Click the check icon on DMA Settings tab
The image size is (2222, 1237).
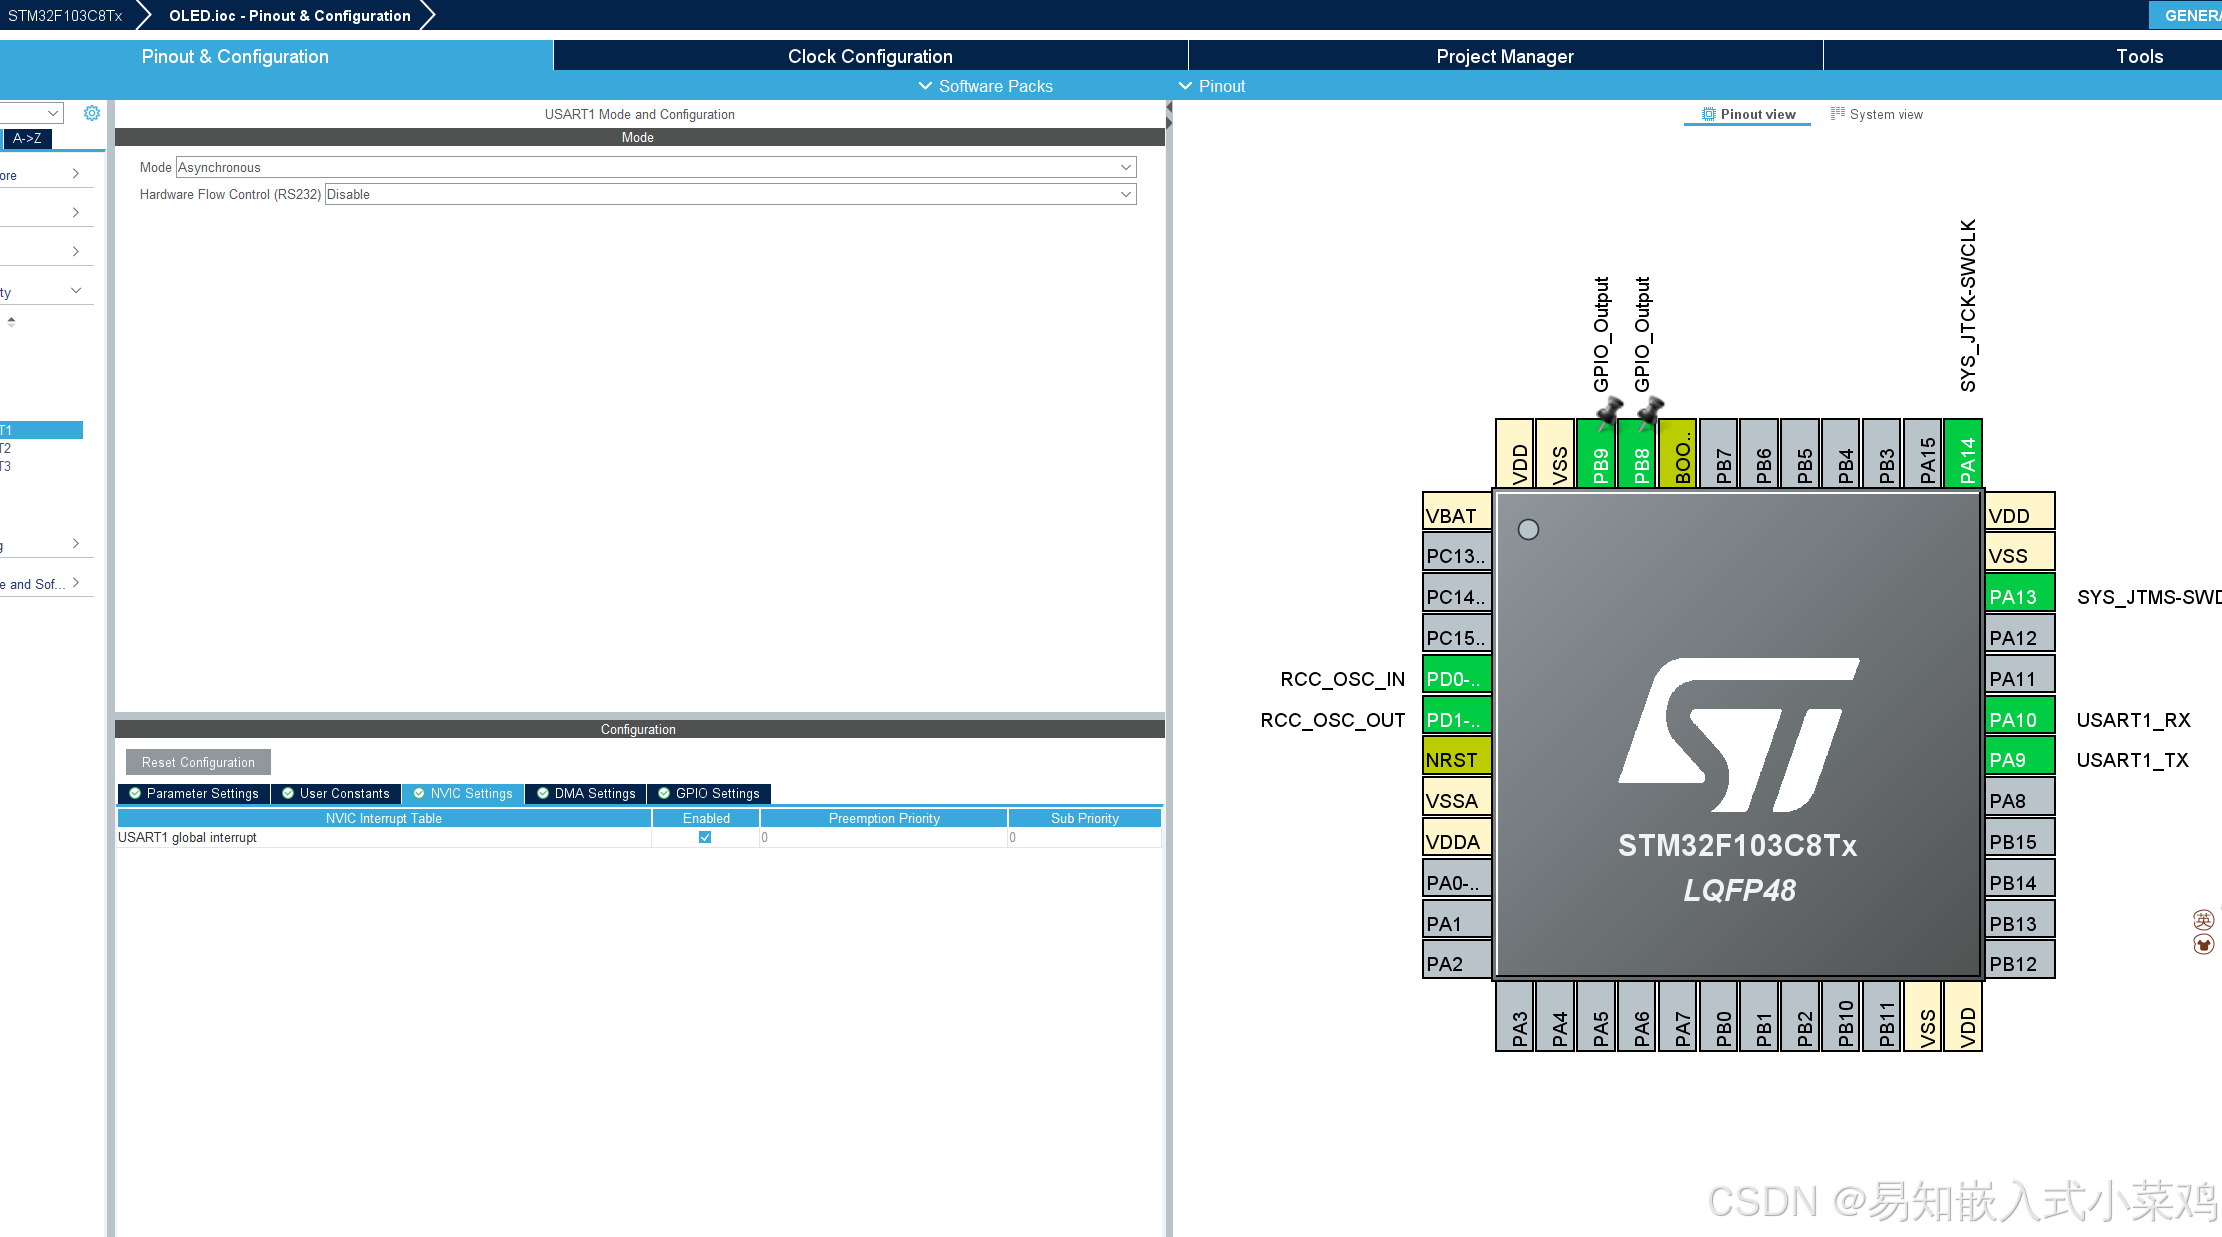[x=543, y=793]
